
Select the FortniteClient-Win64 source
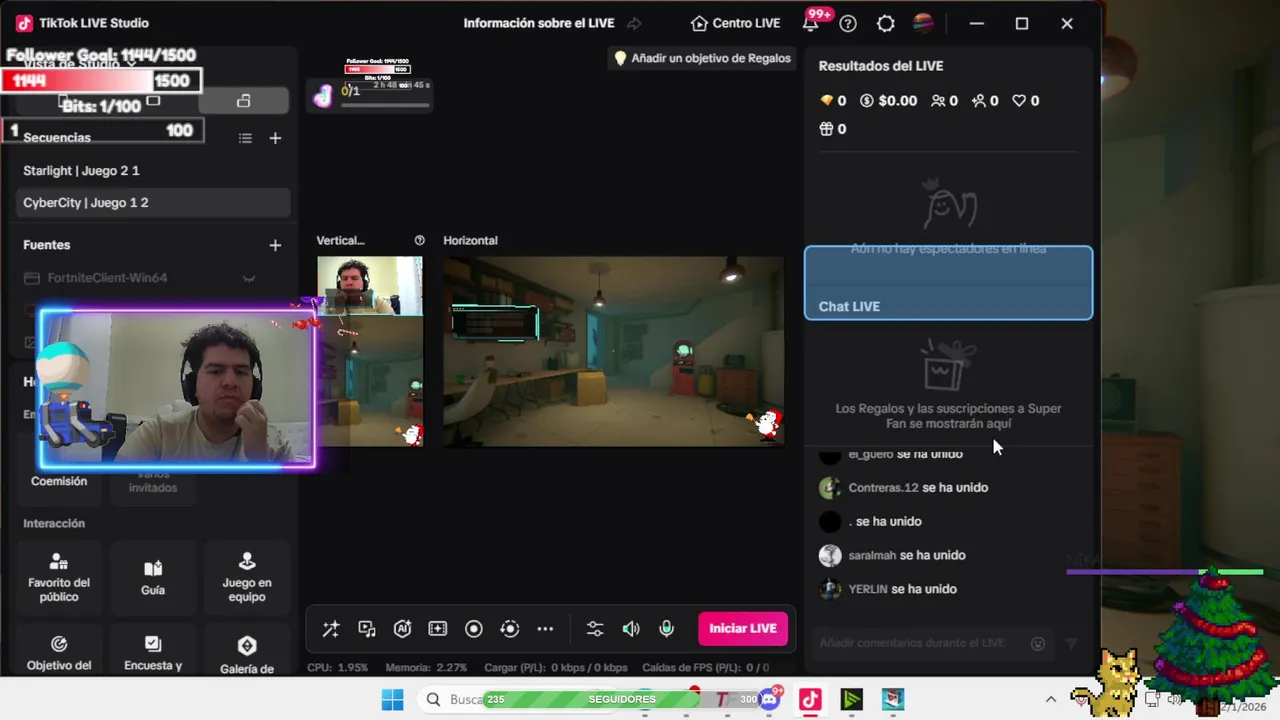[107, 278]
